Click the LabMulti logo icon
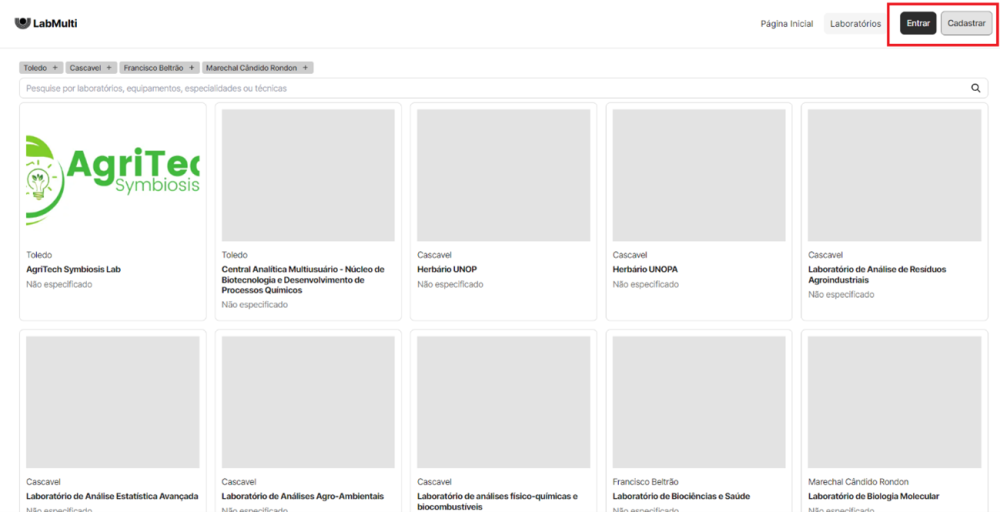1000x512 pixels. click(x=22, y=23)
